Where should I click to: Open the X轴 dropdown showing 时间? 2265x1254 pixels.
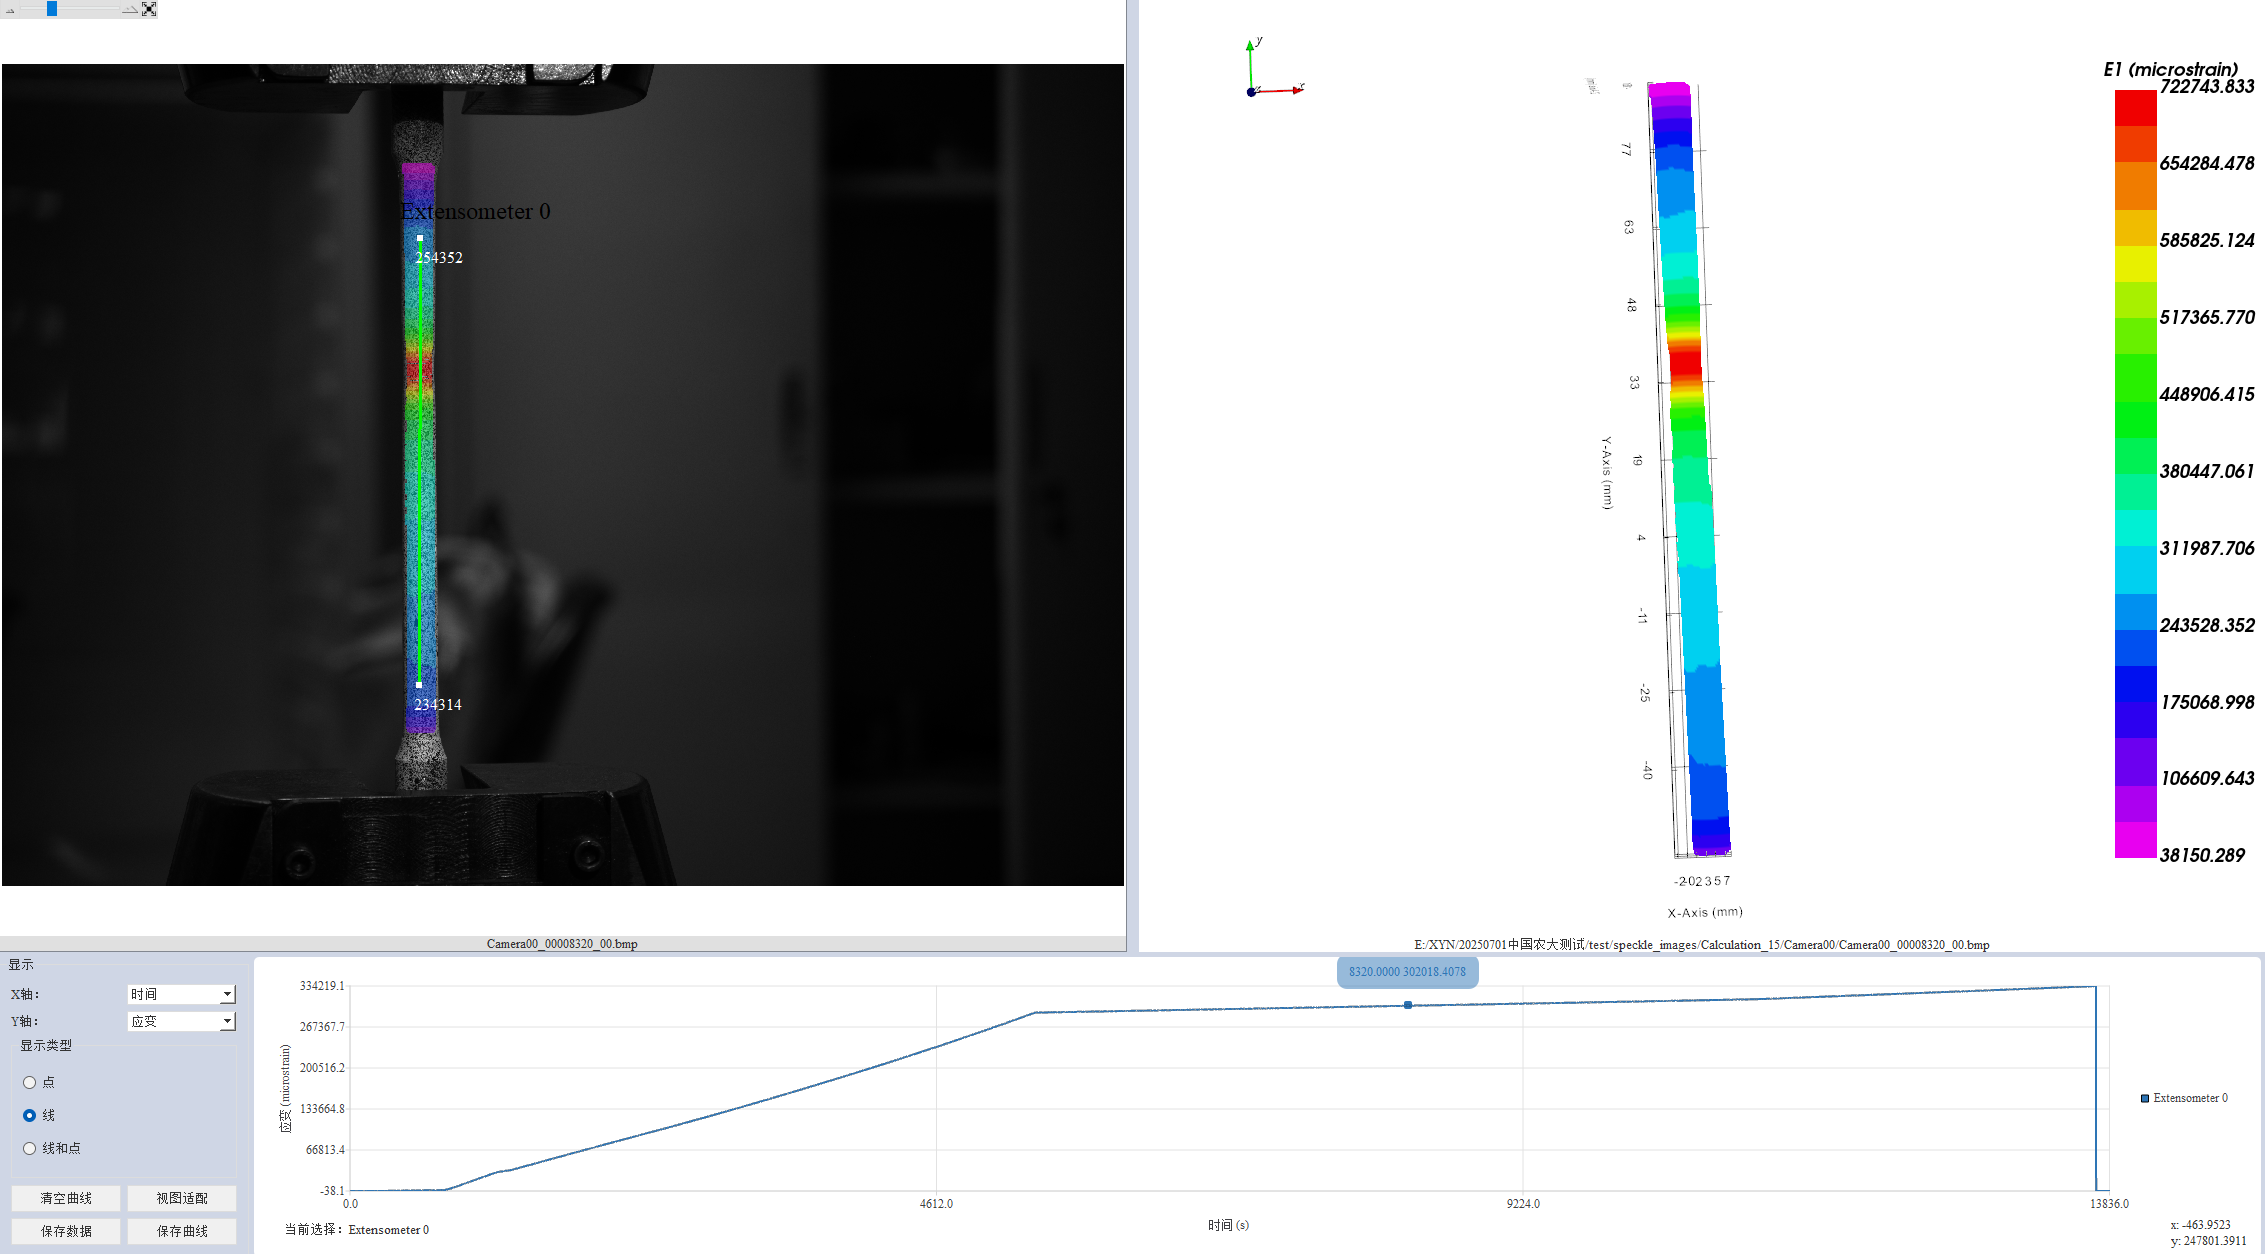(x=181, y=994)
